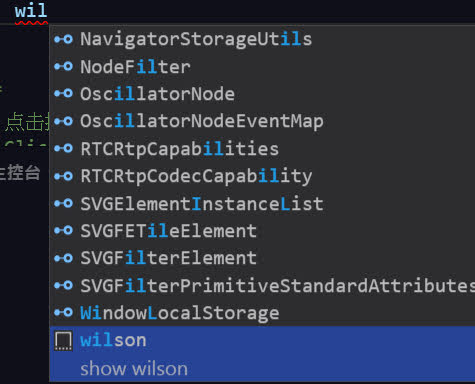Click the interface icon beside RTCRtpCapabilities
The image size is (475, 384).
pyautogui.click(x=63, y=148)
